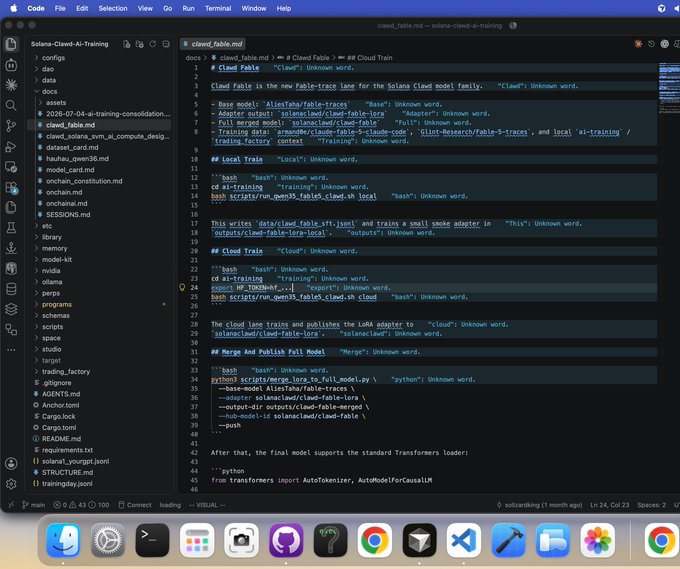This screenshot has width=680, height=569.
Task: Open the File menu
Action: [x=60, y=8]
